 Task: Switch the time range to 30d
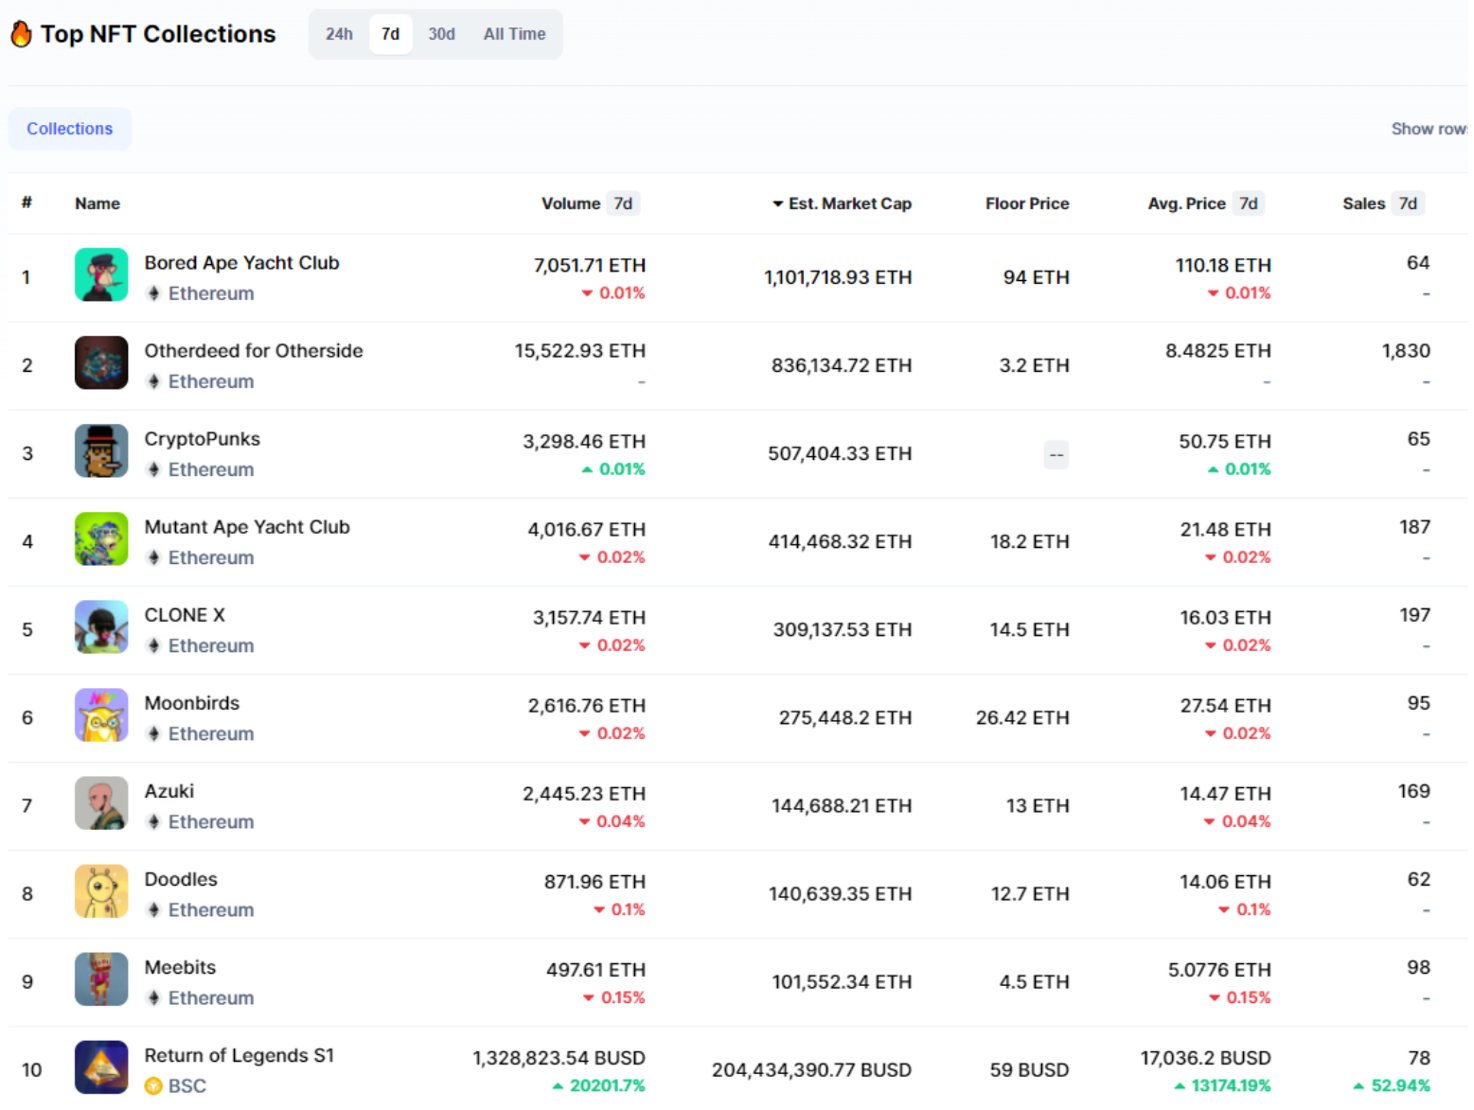point(441,34)
